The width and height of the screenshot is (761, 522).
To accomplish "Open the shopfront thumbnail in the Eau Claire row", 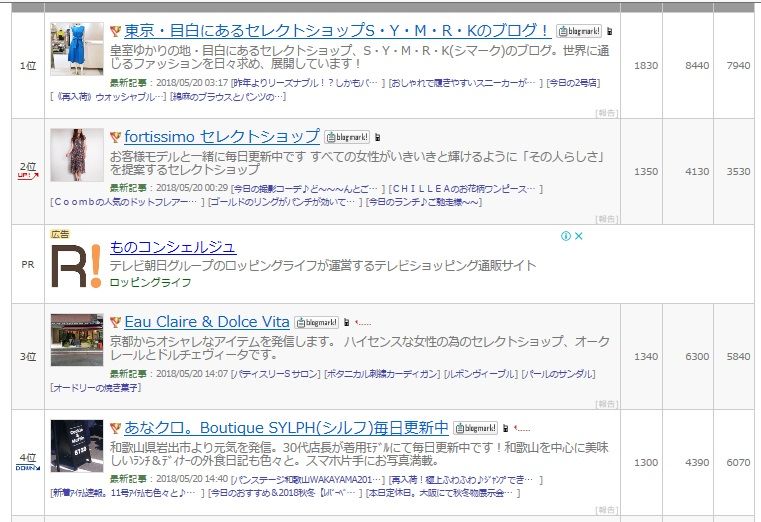I will [x=77, y=340].
